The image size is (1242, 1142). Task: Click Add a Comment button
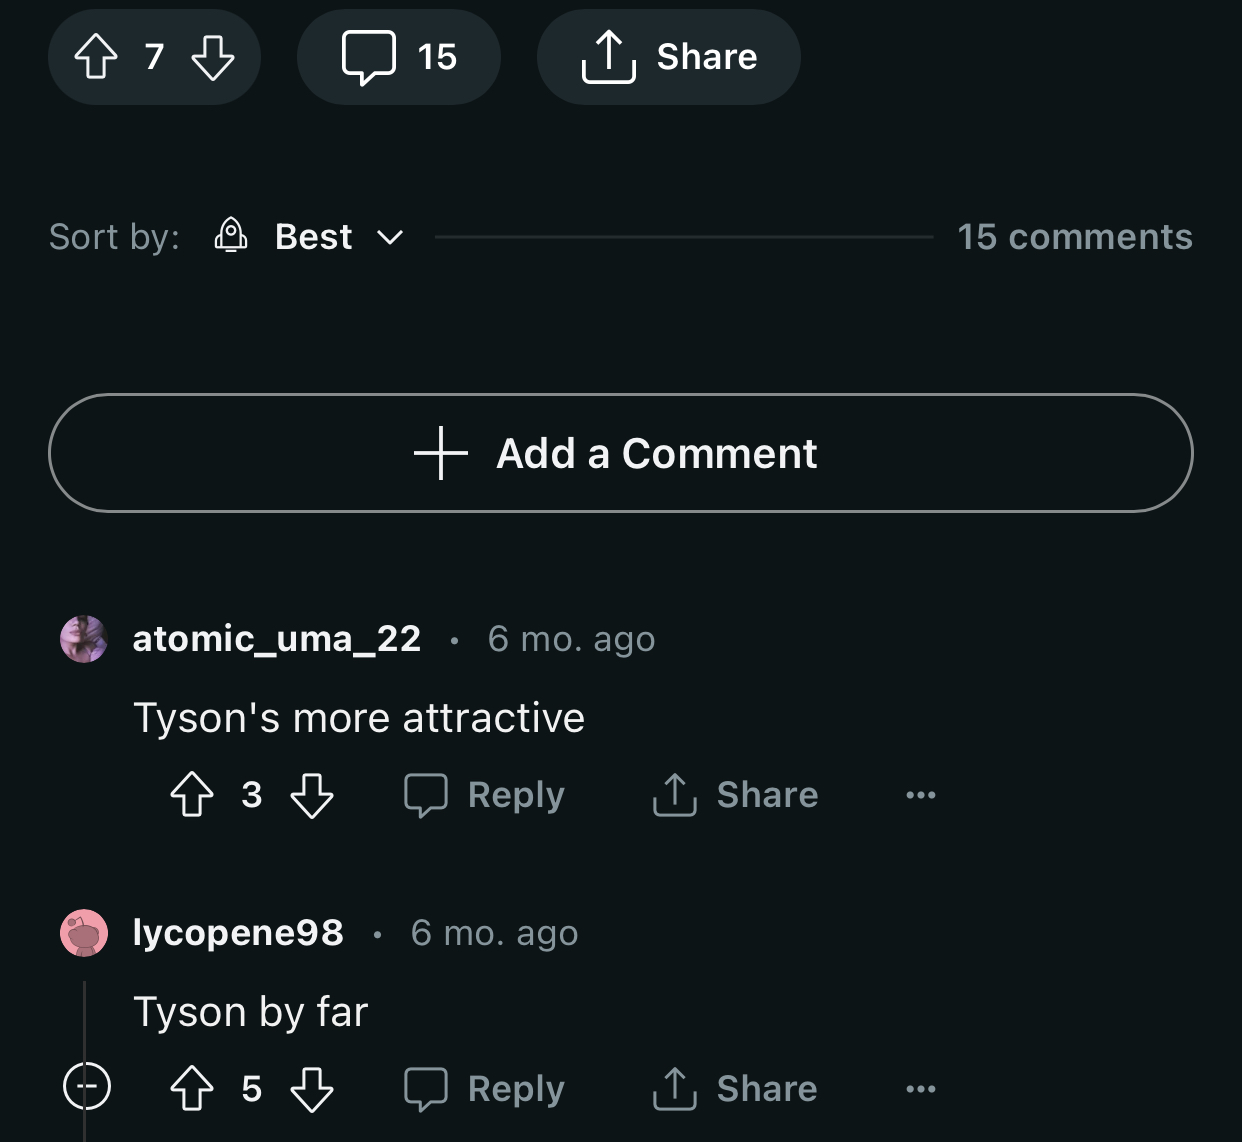pyautogui.click(x=620, y=453)
